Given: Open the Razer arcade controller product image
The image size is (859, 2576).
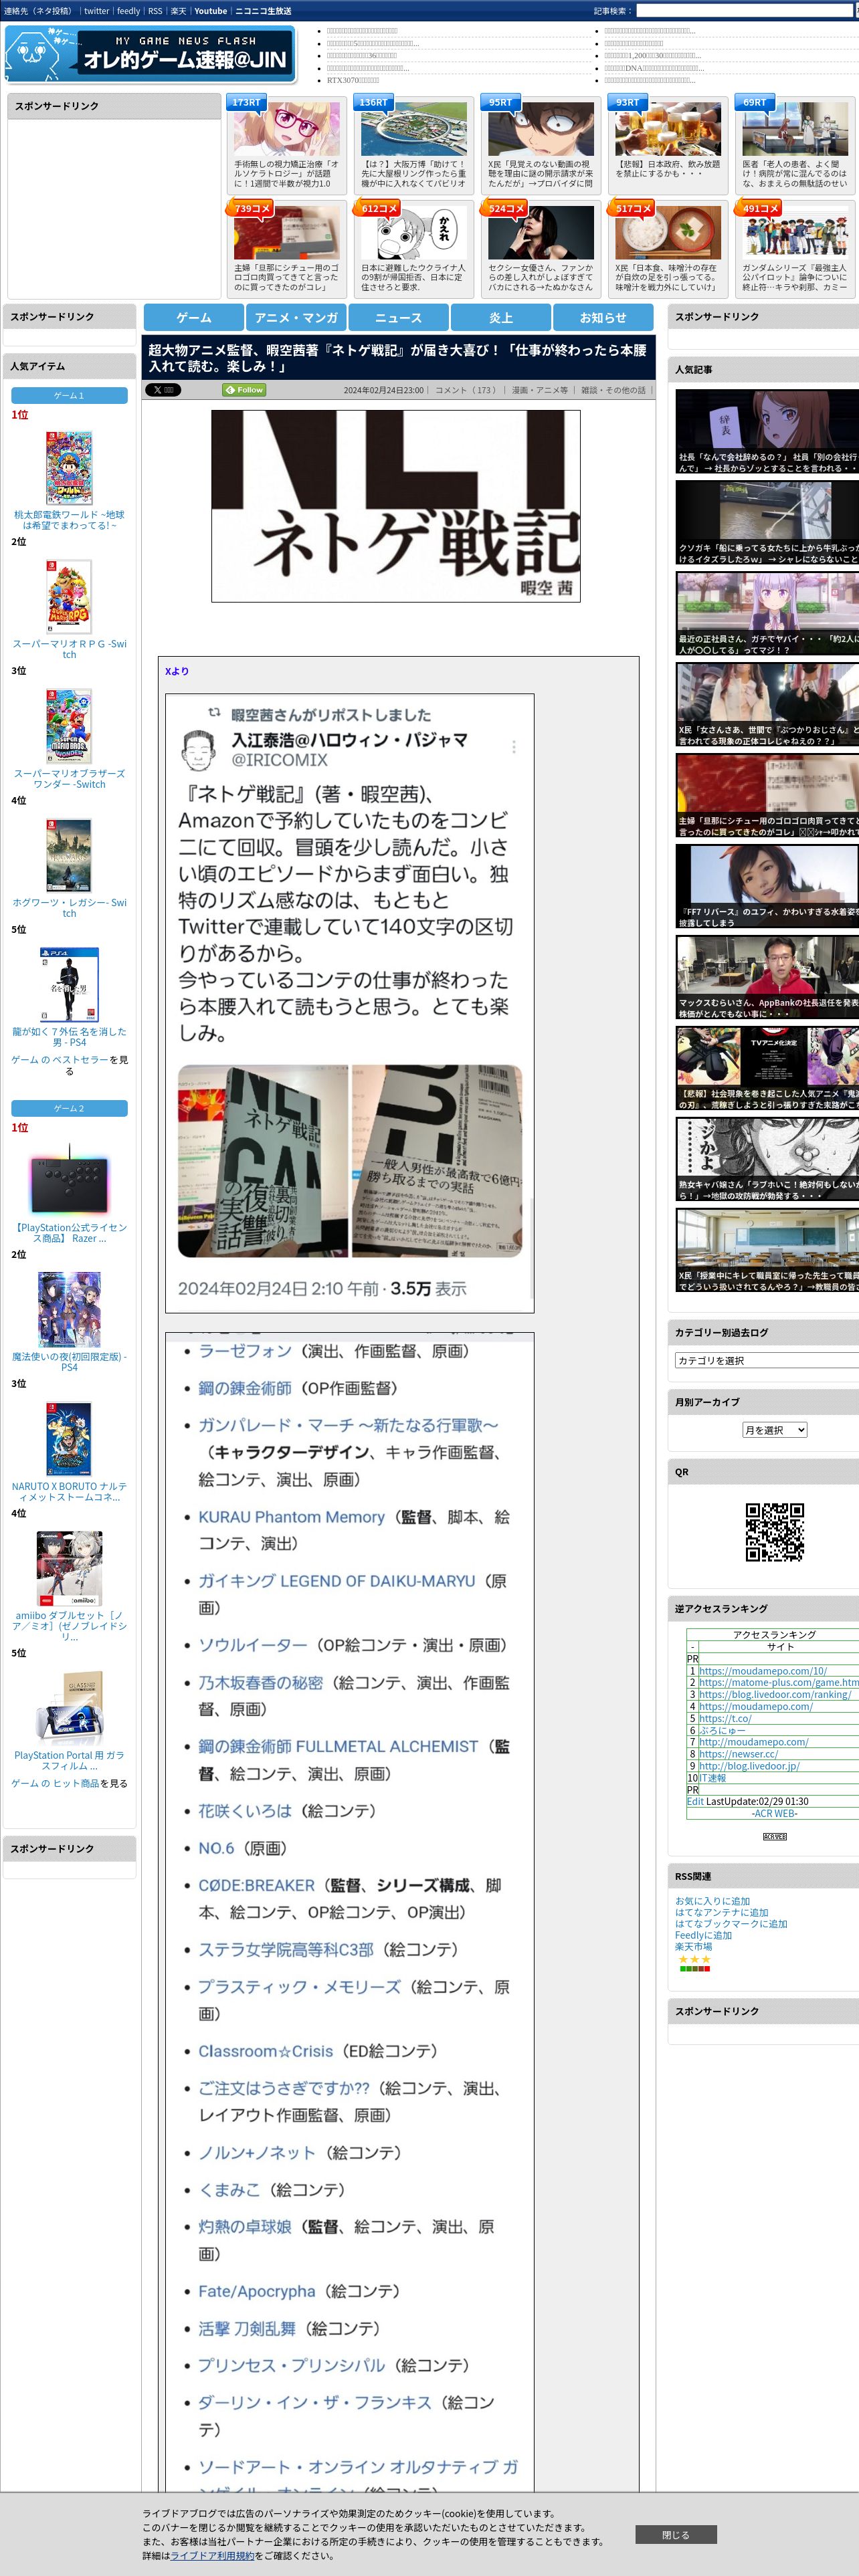Looking at the screenshot, I should pyautogui.click(x=69, y=1180).
